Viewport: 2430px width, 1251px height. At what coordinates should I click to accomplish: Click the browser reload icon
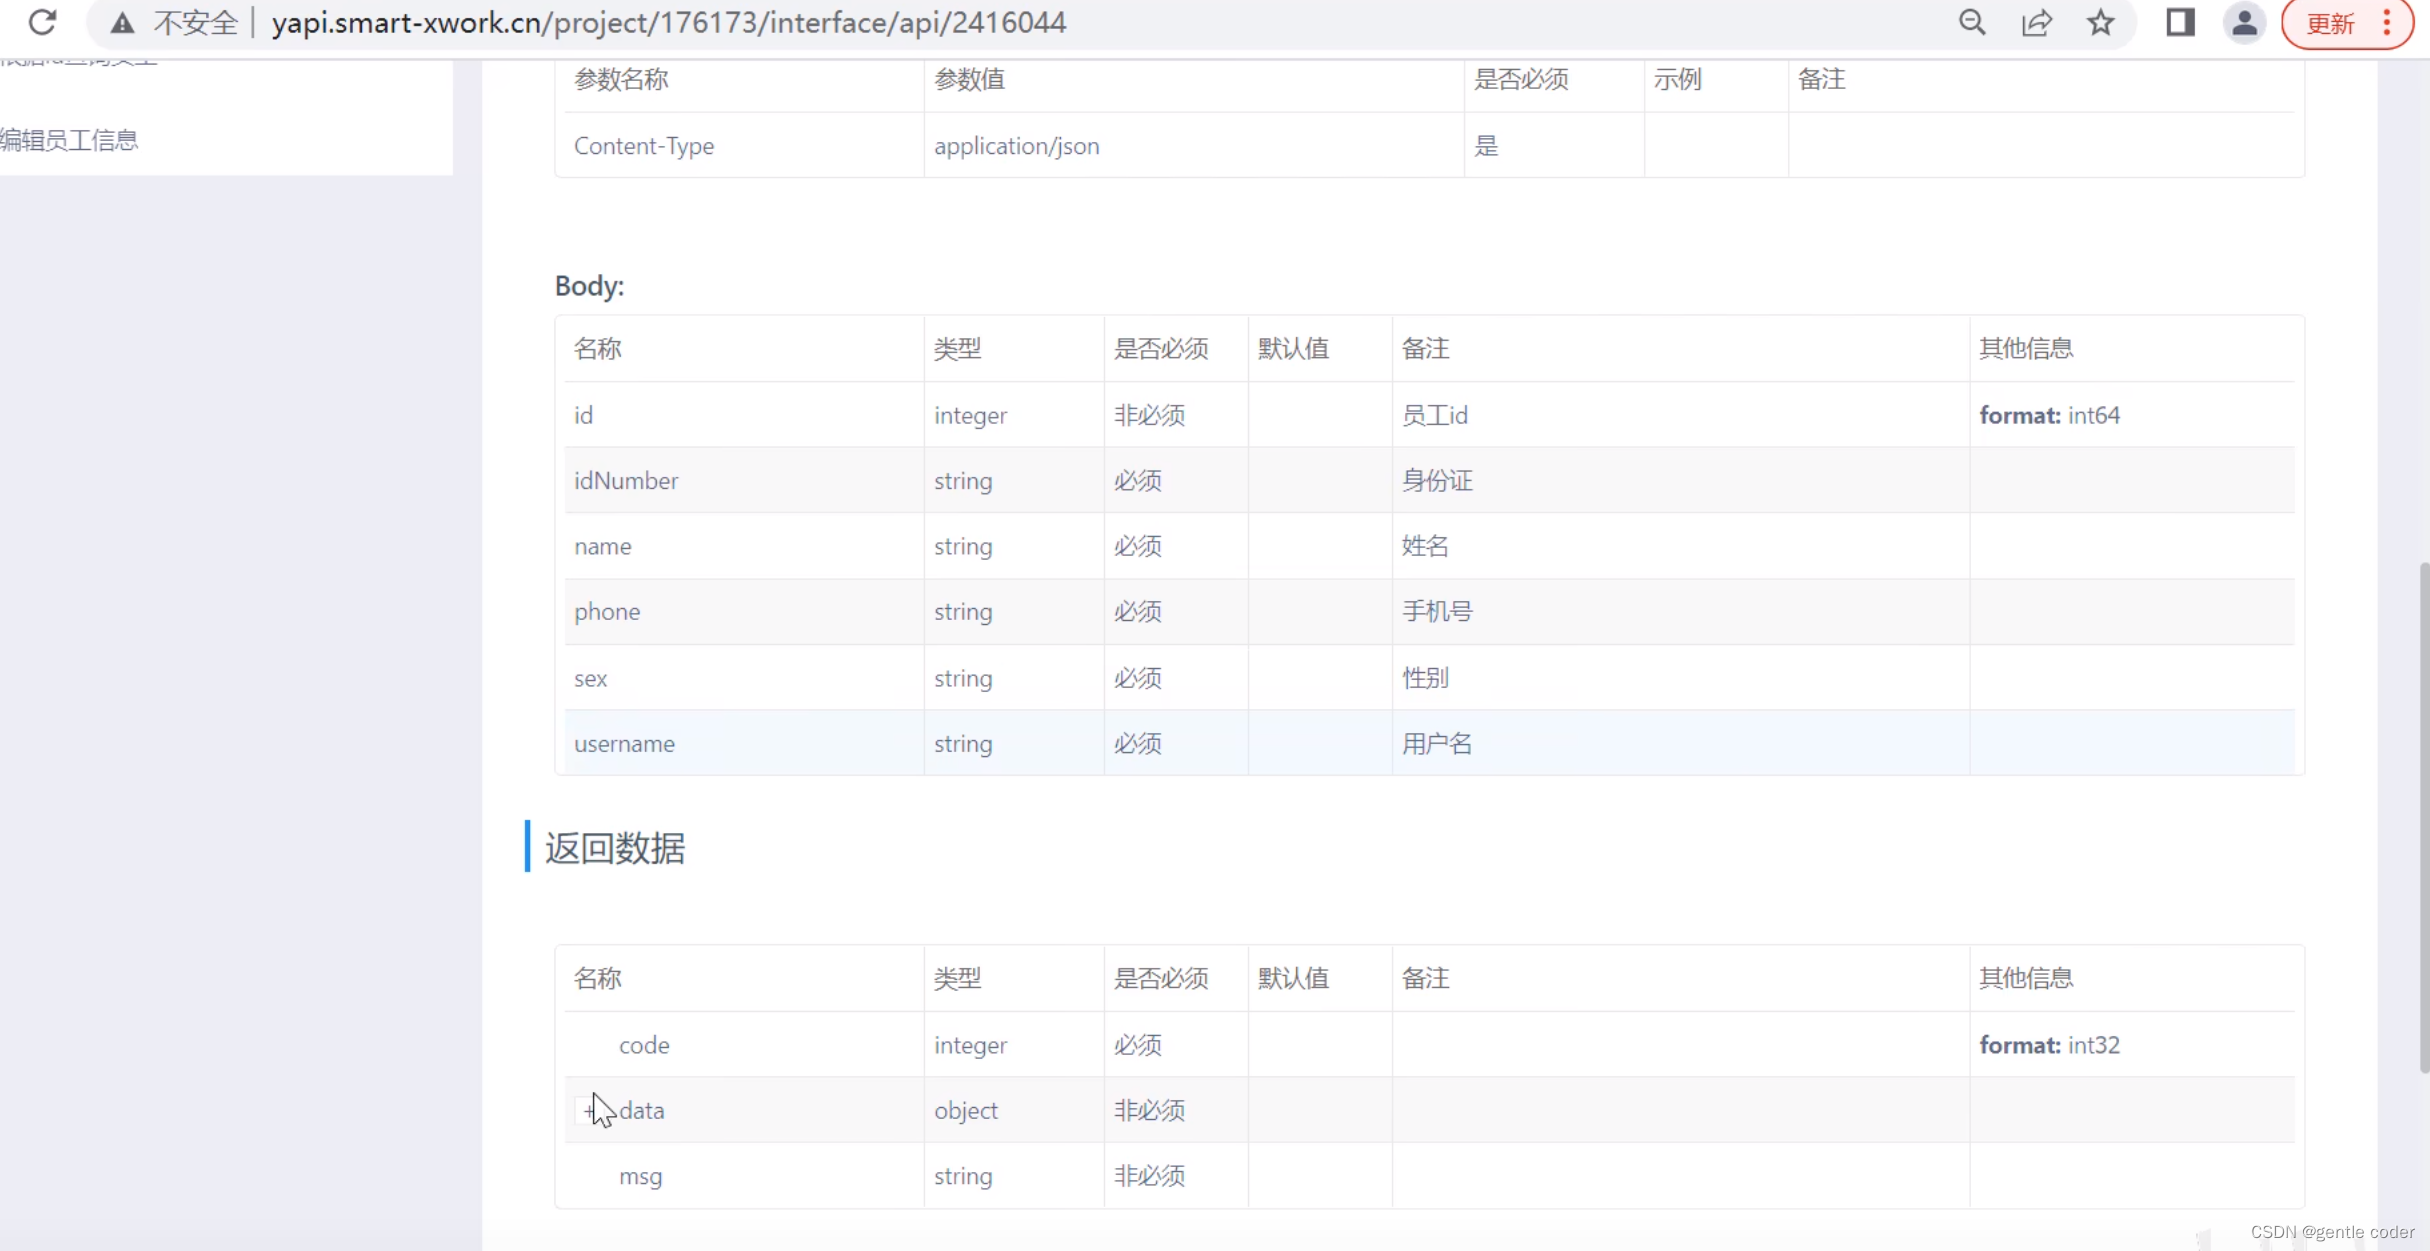pos(42,22)
